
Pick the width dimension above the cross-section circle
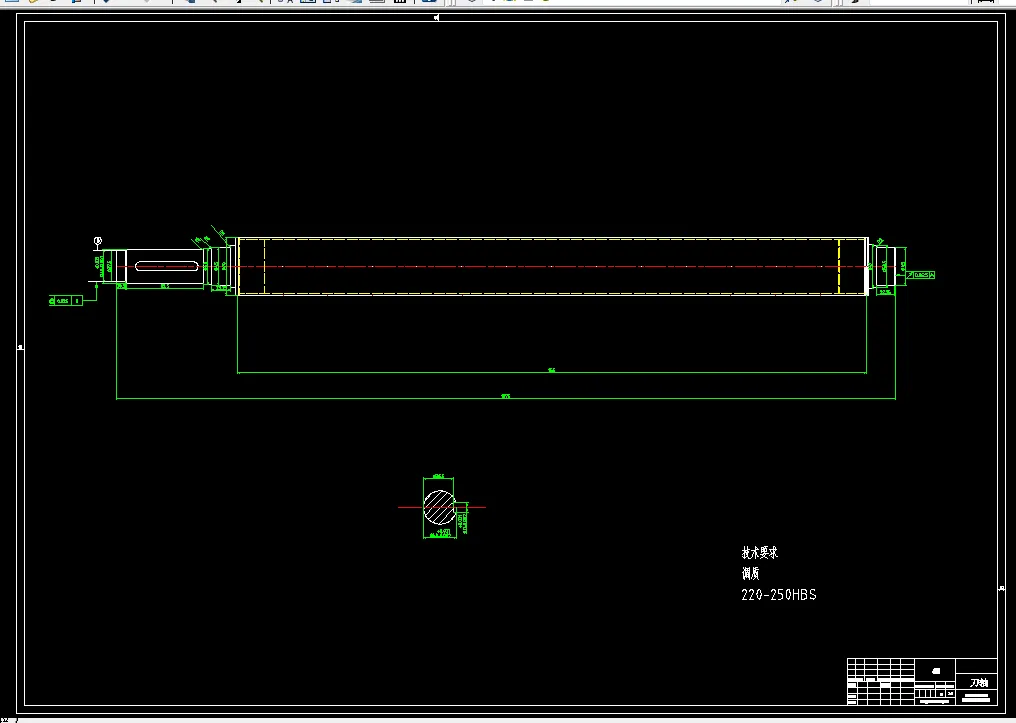pos(439,476)
